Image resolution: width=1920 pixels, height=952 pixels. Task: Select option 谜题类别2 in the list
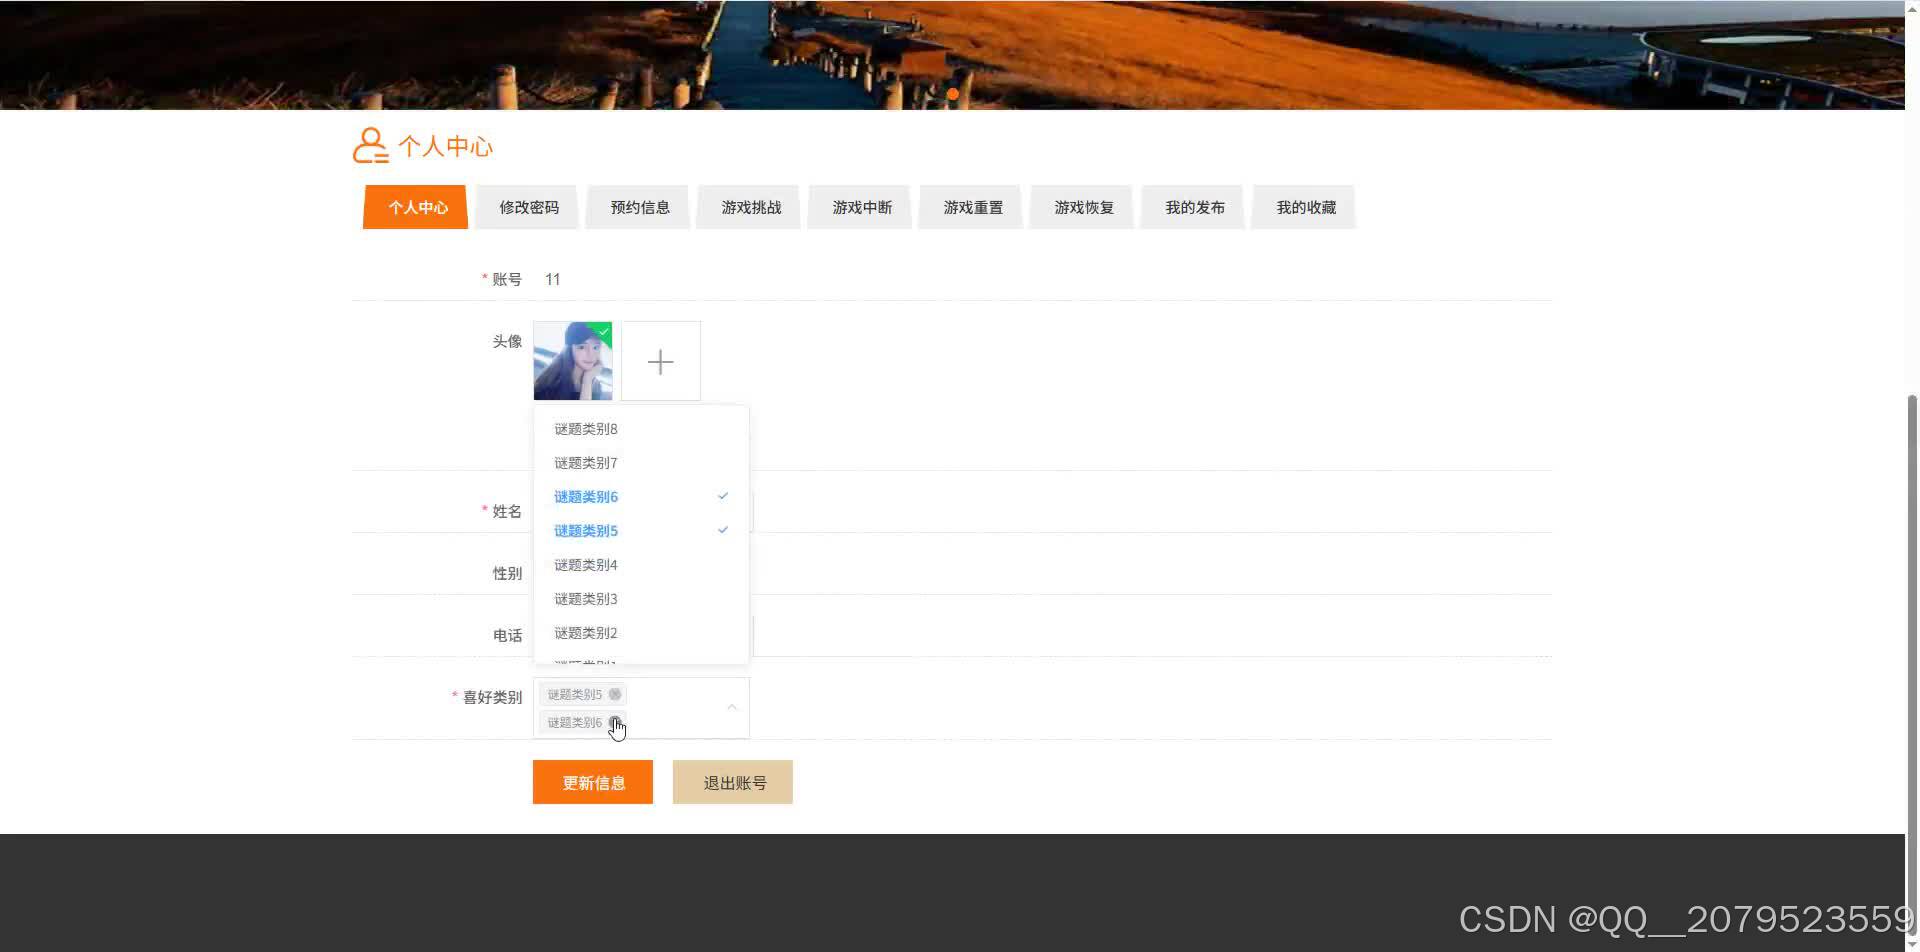tap(641, 633)
